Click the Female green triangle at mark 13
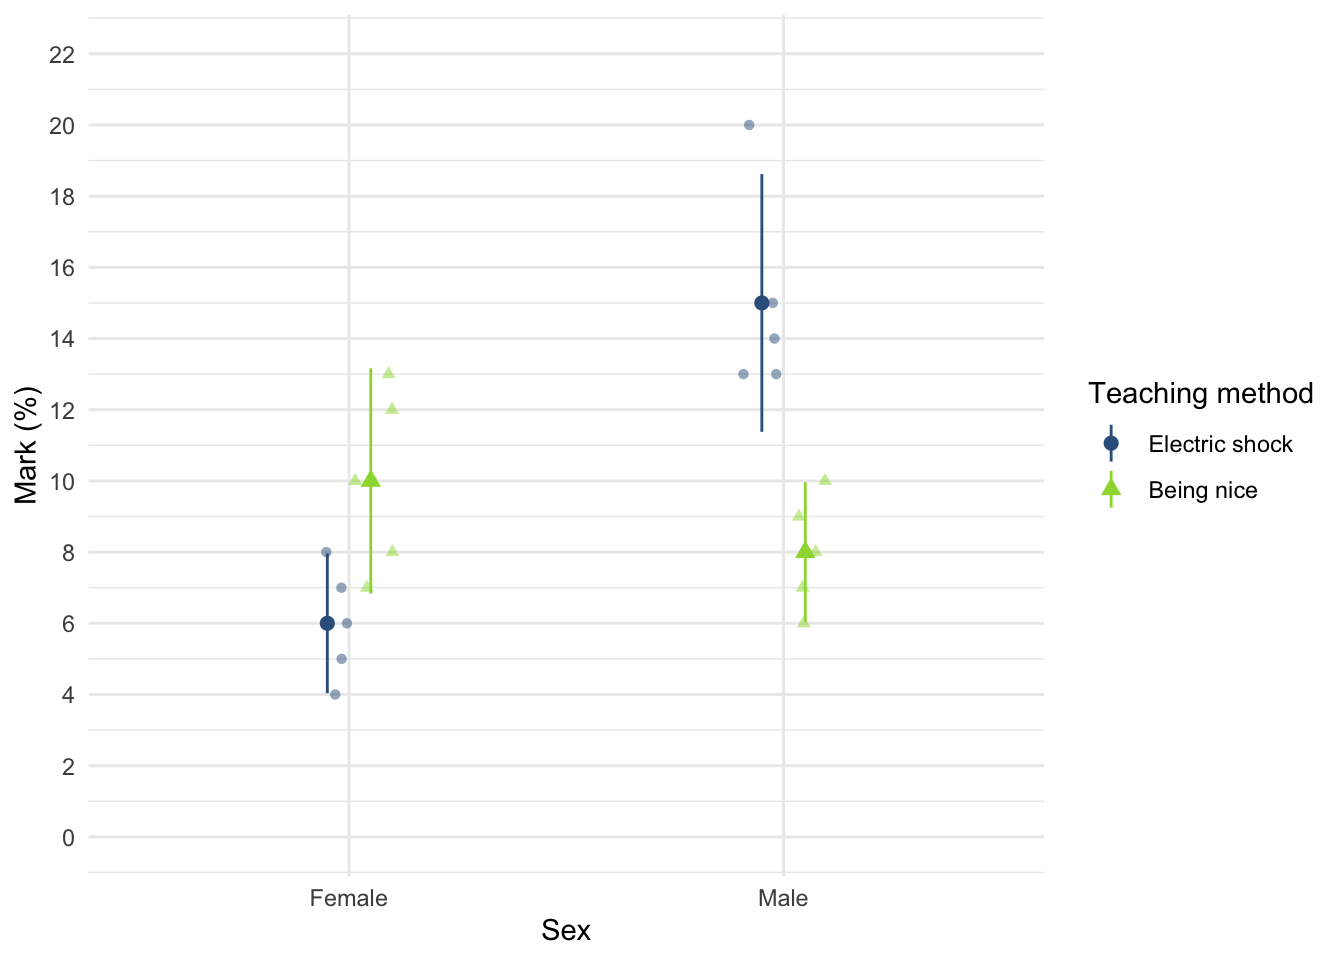Screen dimensions: 1344x960 click(x=388, y=373)
